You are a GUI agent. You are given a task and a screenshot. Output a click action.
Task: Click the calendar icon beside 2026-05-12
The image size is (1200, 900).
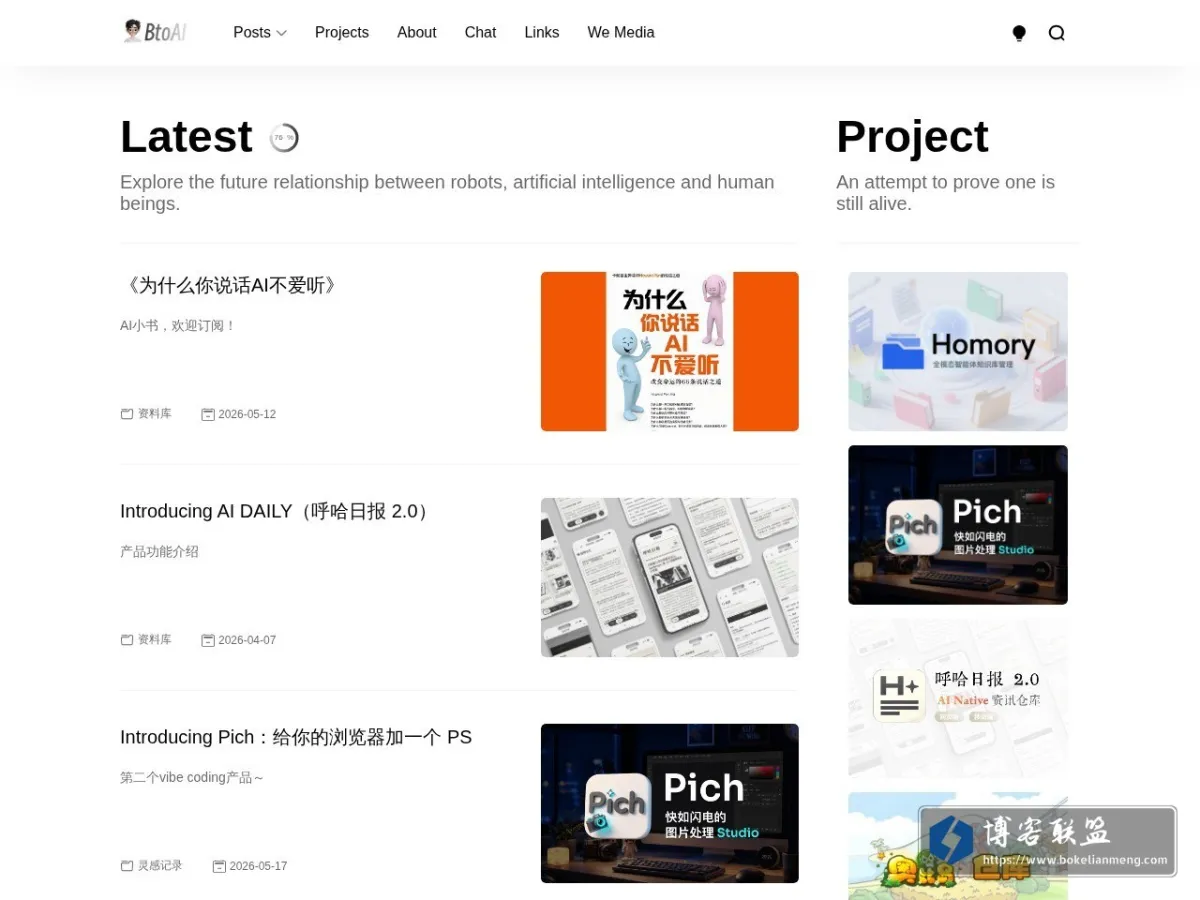208,414
